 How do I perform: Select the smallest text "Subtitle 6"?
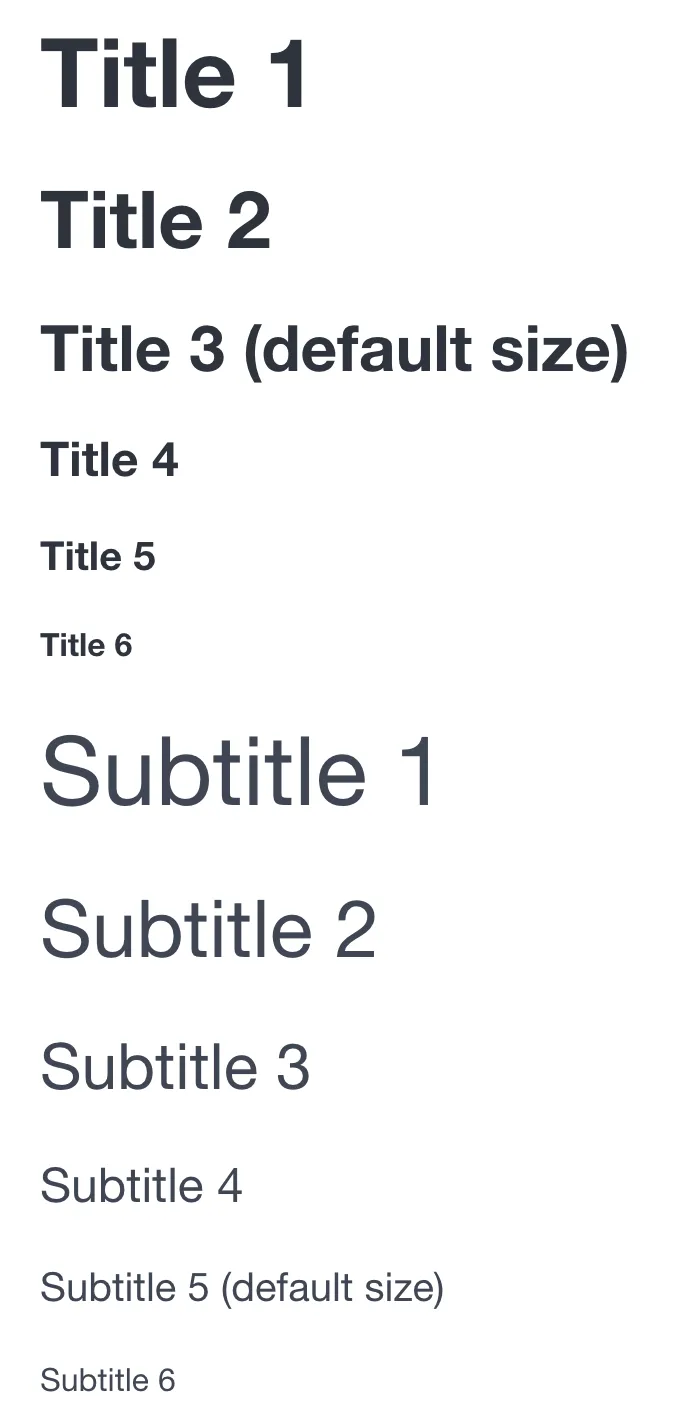pos(108,1380)
